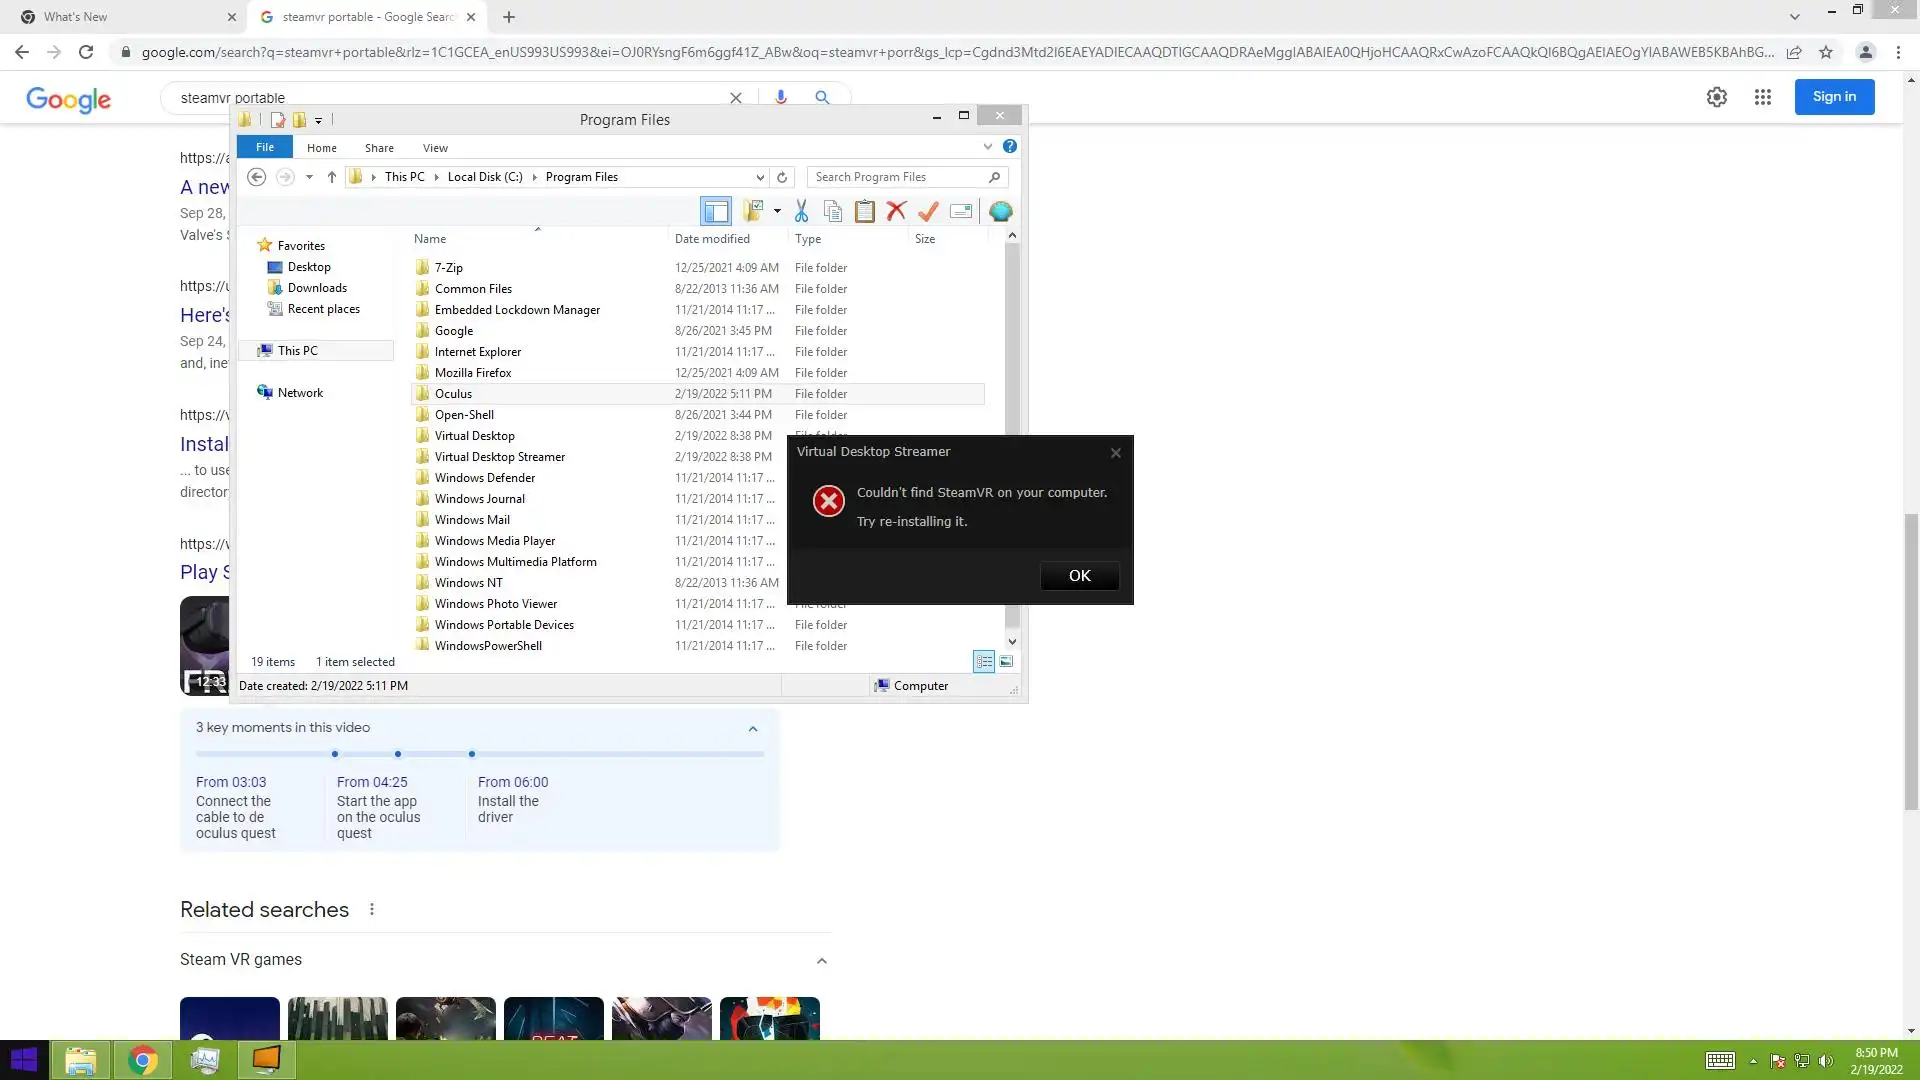Expand the address bar history dropdown
This screenshot has height=1080, width=1920.
(x=760, y=177)
